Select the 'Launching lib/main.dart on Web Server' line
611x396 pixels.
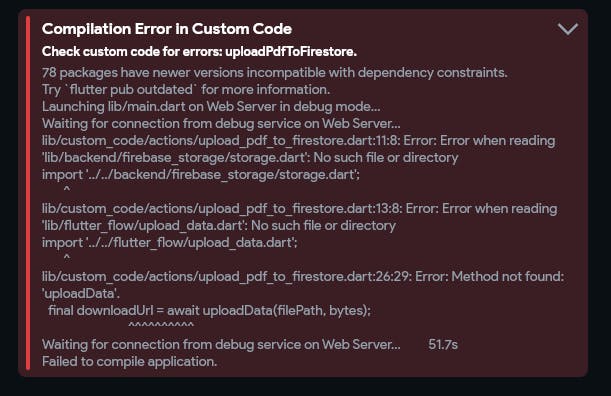coord(211,106)
